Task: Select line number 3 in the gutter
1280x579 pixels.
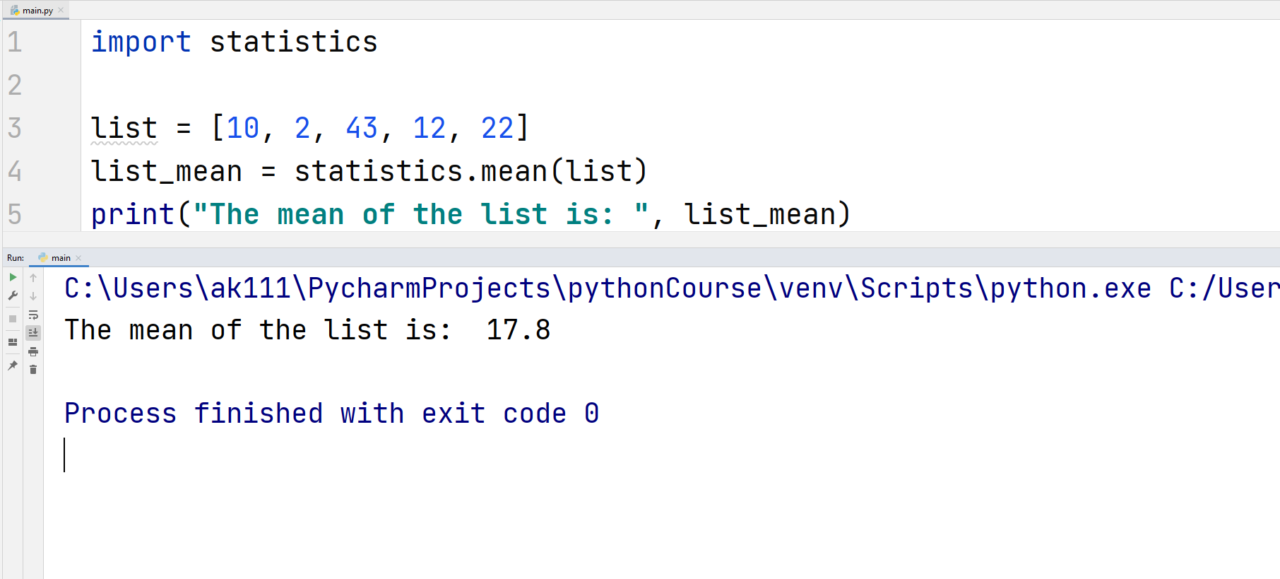Action: pos(14,127)
